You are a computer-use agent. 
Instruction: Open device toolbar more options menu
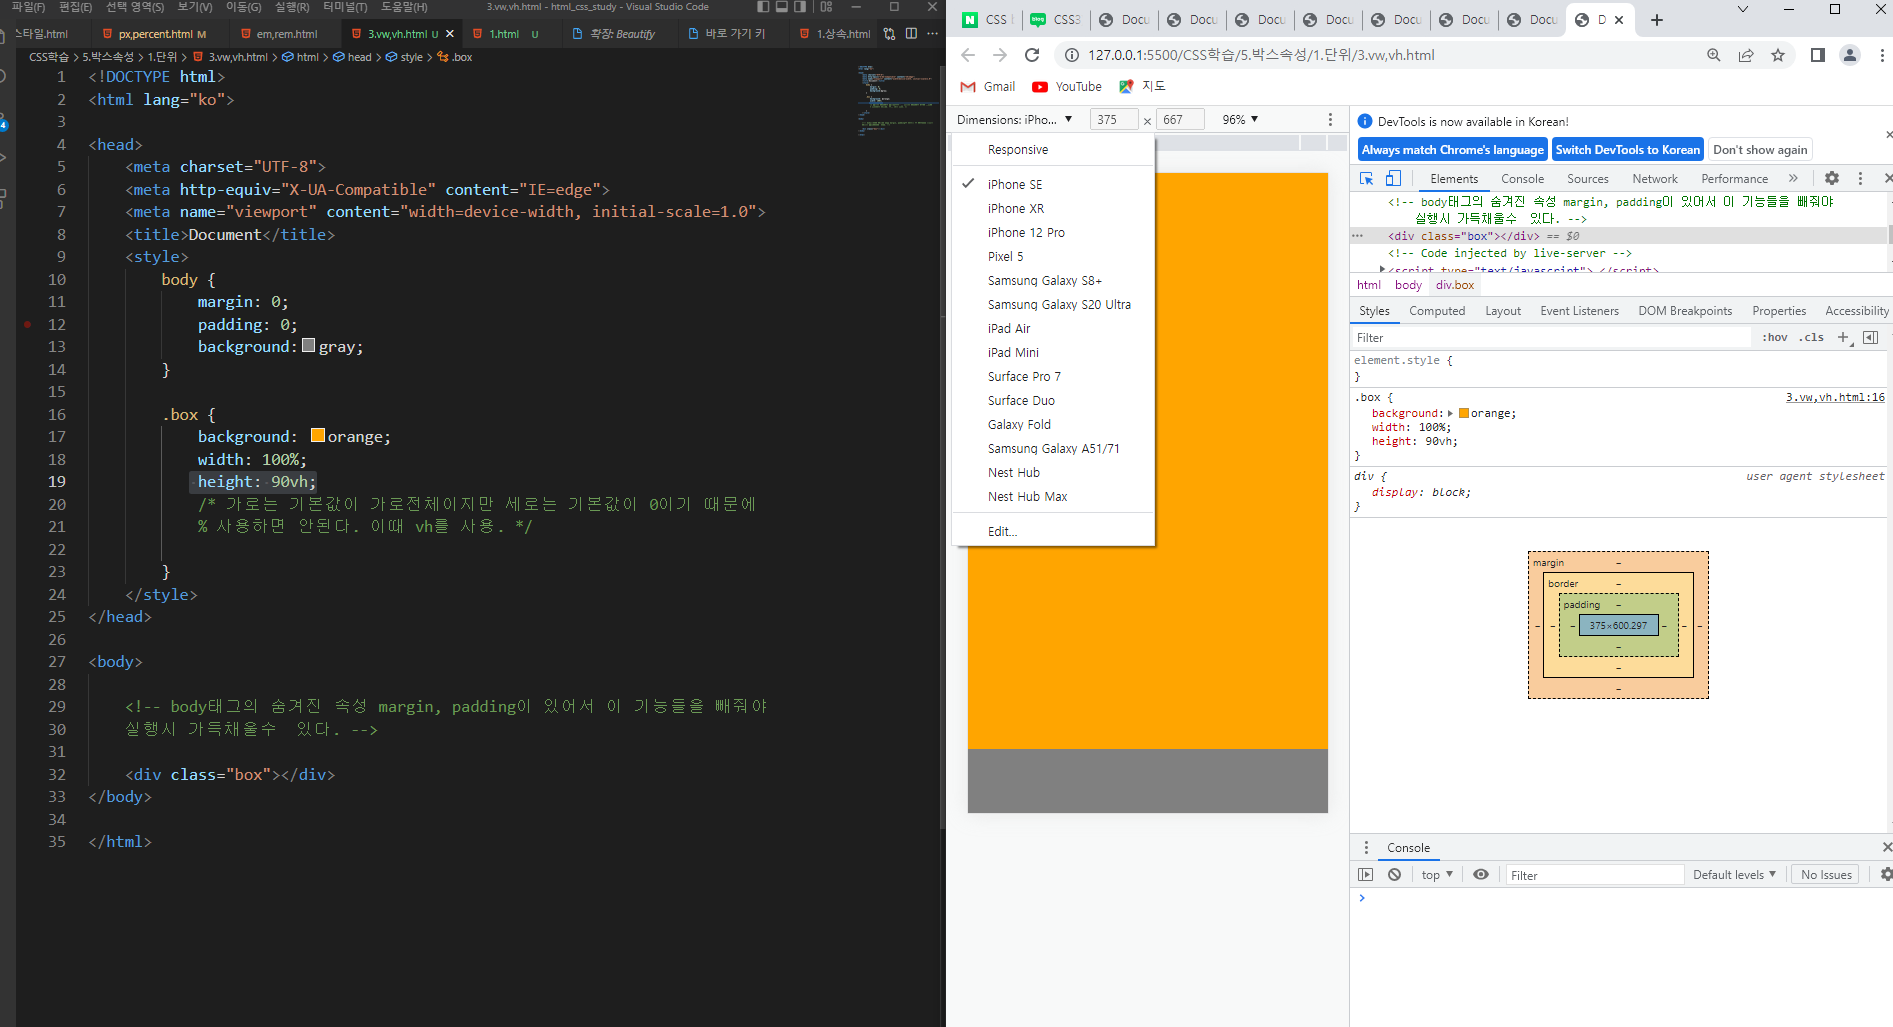pyautogui.click(x=1330, y=119)
